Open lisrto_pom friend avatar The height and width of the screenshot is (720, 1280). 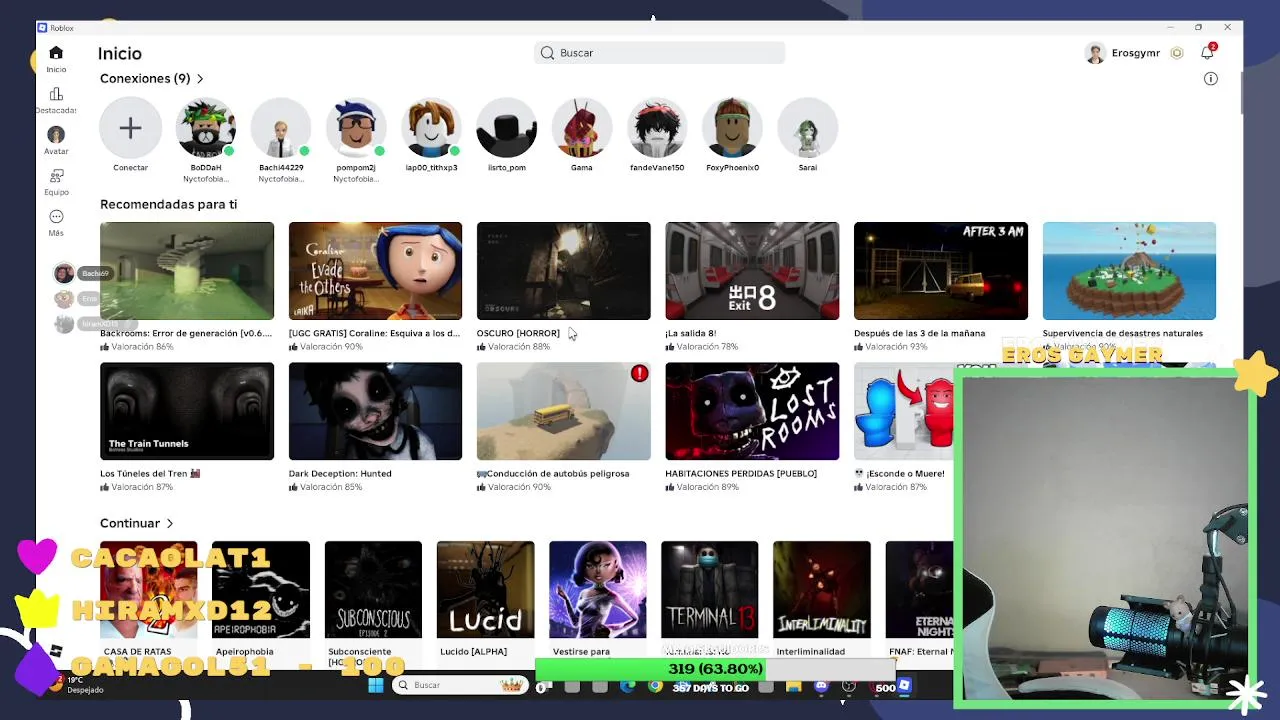click(507, 128)
